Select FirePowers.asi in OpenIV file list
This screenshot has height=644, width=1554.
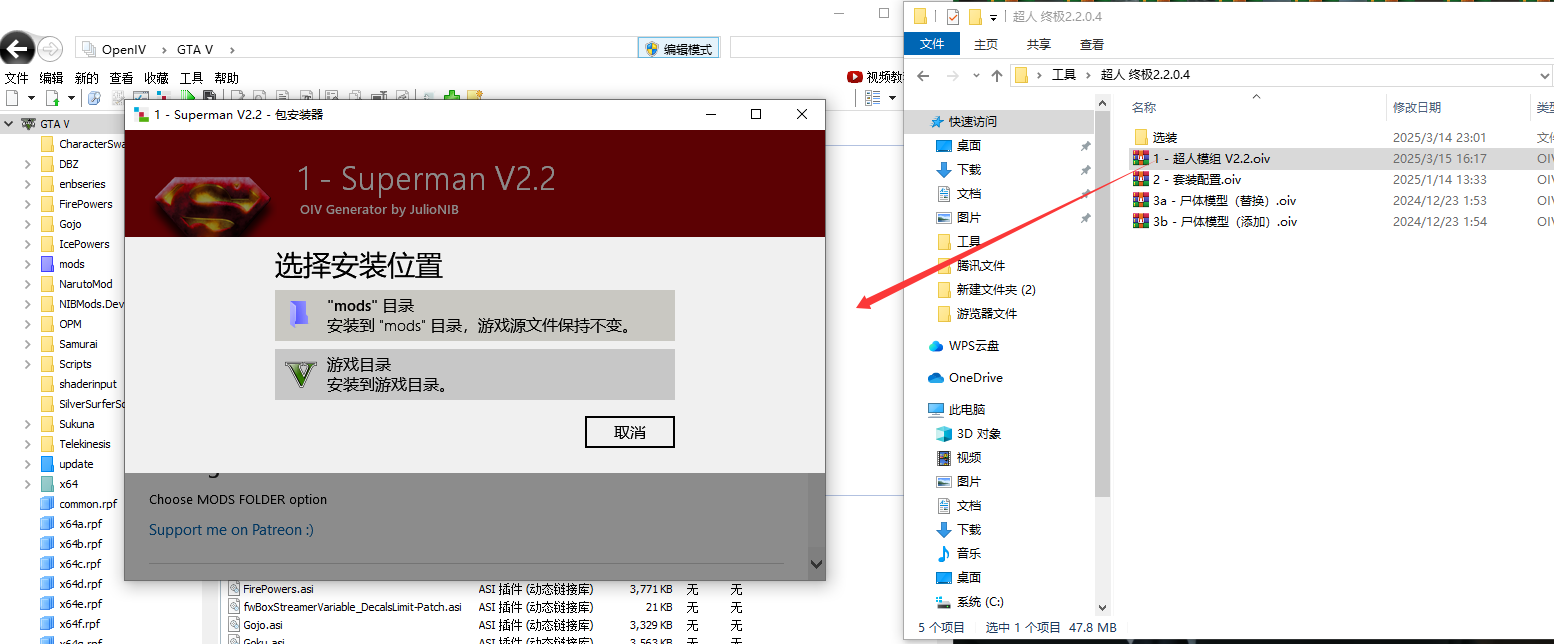tap(271, 589)
